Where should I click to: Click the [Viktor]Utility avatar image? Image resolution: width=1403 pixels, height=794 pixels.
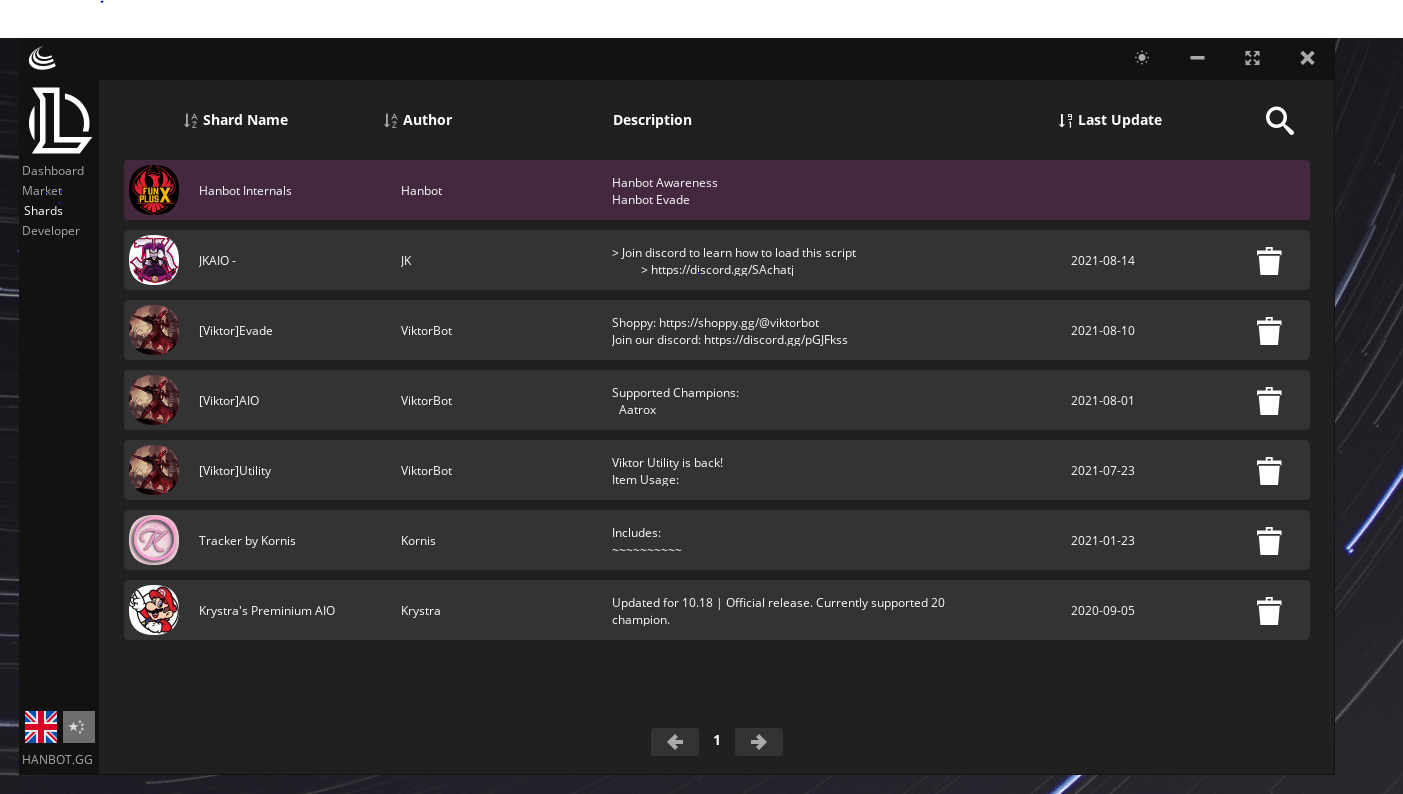(x=154, y=470)
